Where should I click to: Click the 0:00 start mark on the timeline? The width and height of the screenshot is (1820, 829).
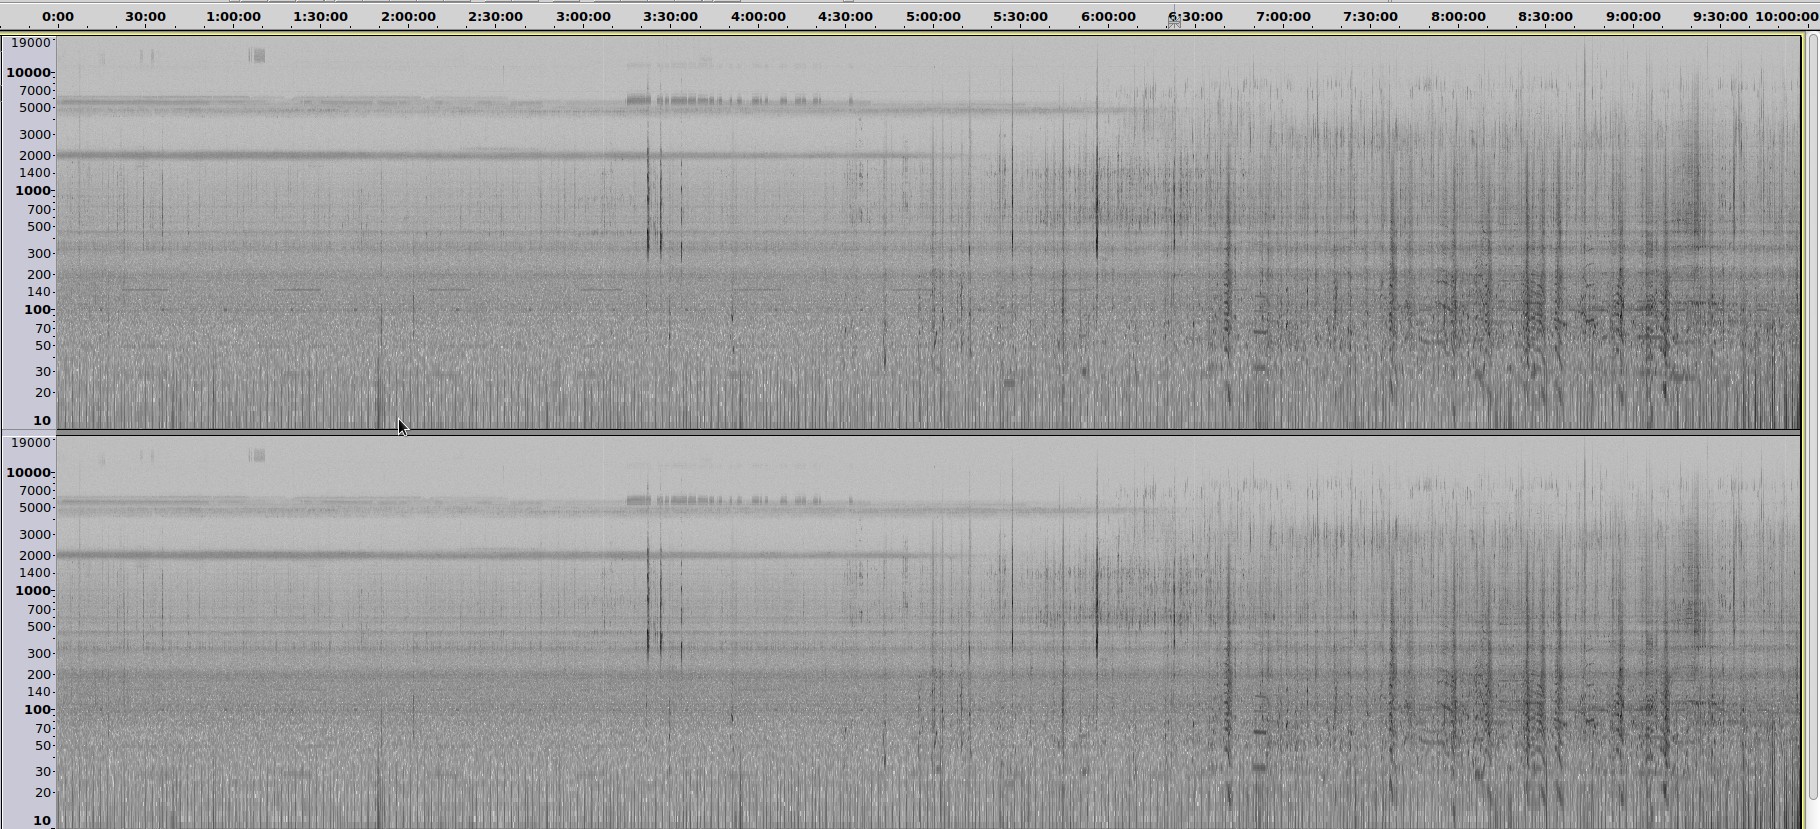pos(58,17)
